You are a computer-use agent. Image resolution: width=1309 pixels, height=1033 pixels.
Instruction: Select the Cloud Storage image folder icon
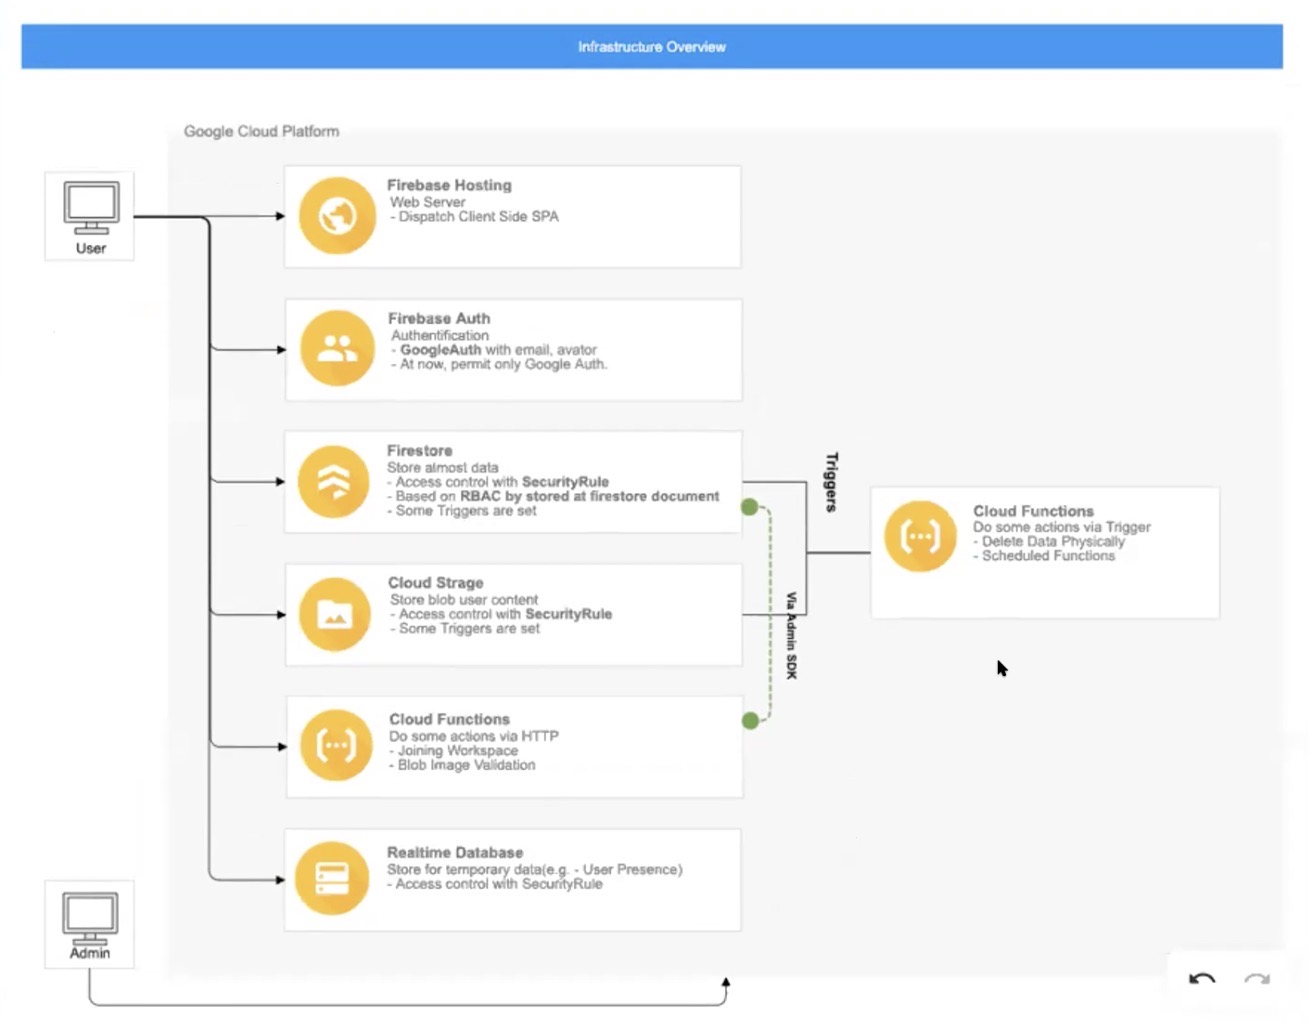(335, 614)
